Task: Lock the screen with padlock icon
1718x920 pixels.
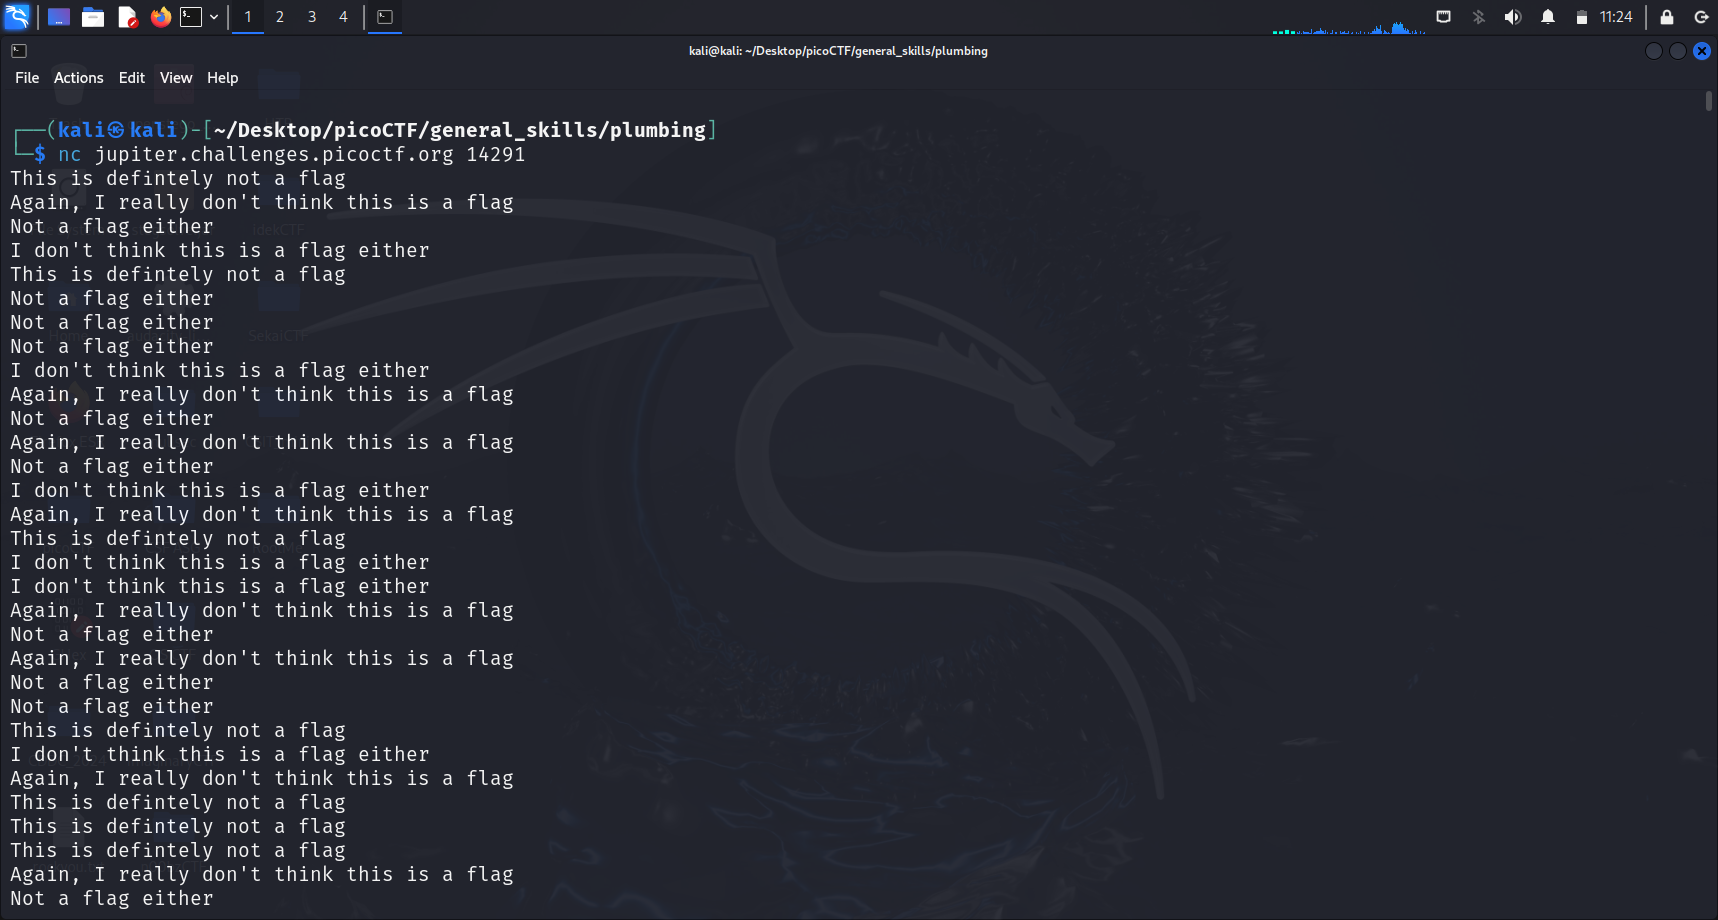Action: (x=1667, y=17)
